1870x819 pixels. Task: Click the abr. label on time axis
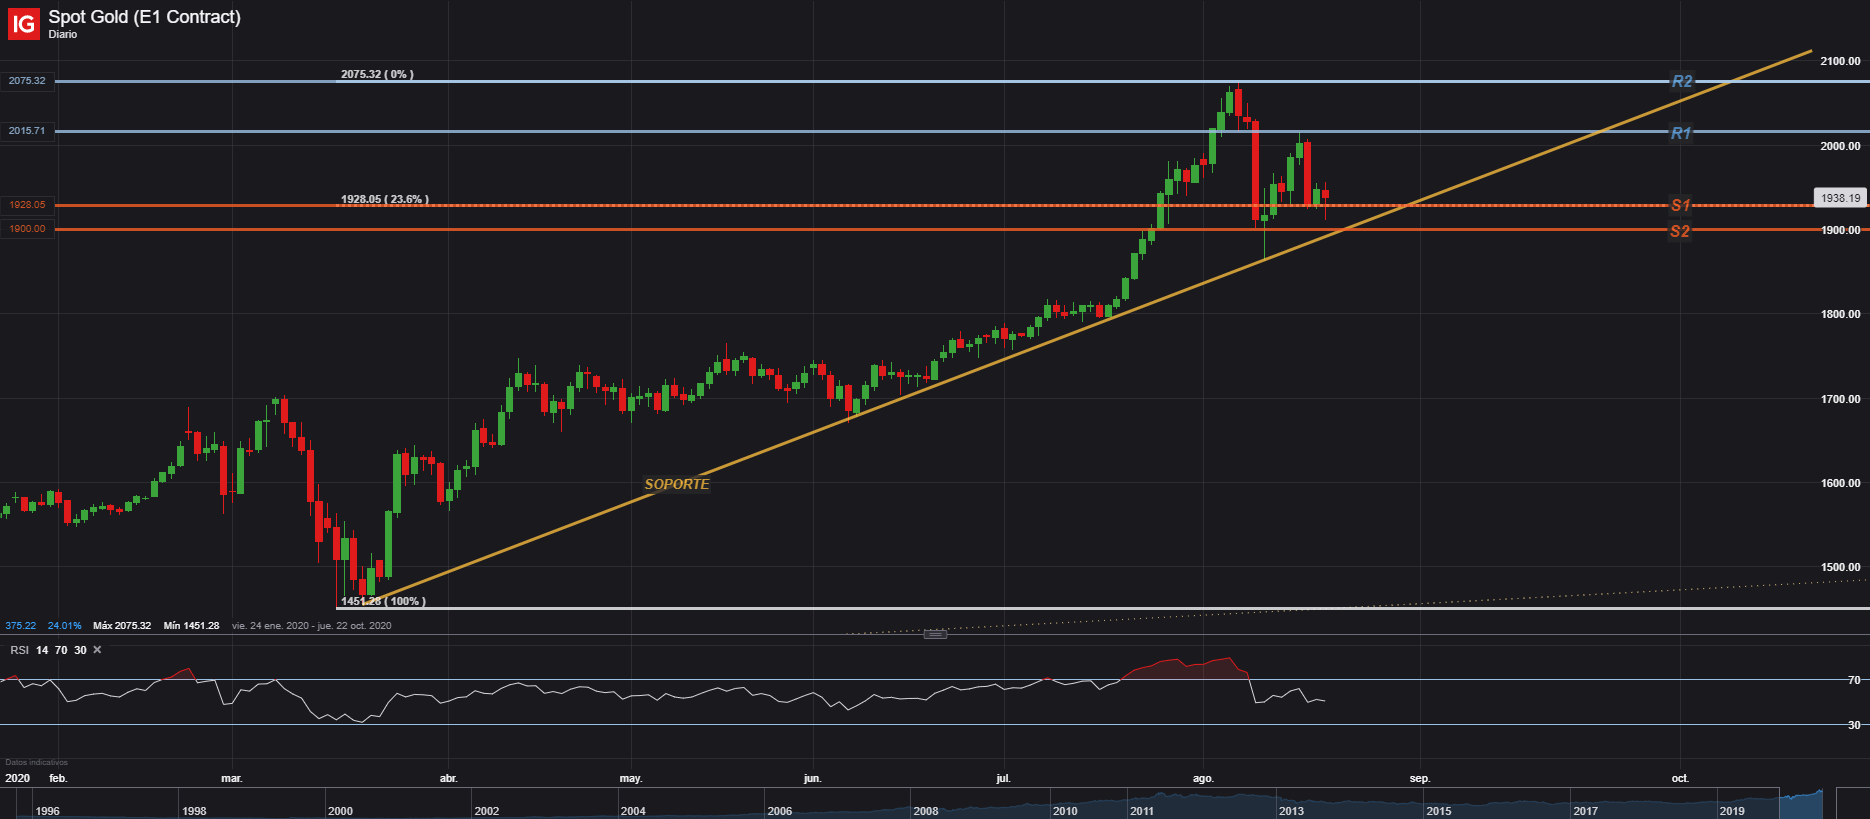pos(449,778)
